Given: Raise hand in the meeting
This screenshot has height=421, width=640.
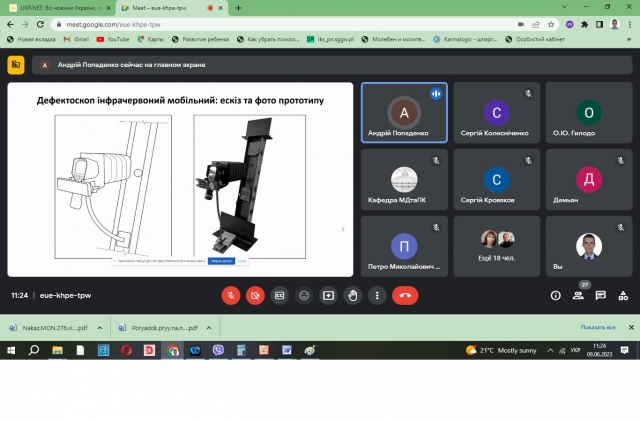Looking at the screenshot, I should tap(352, 295).
